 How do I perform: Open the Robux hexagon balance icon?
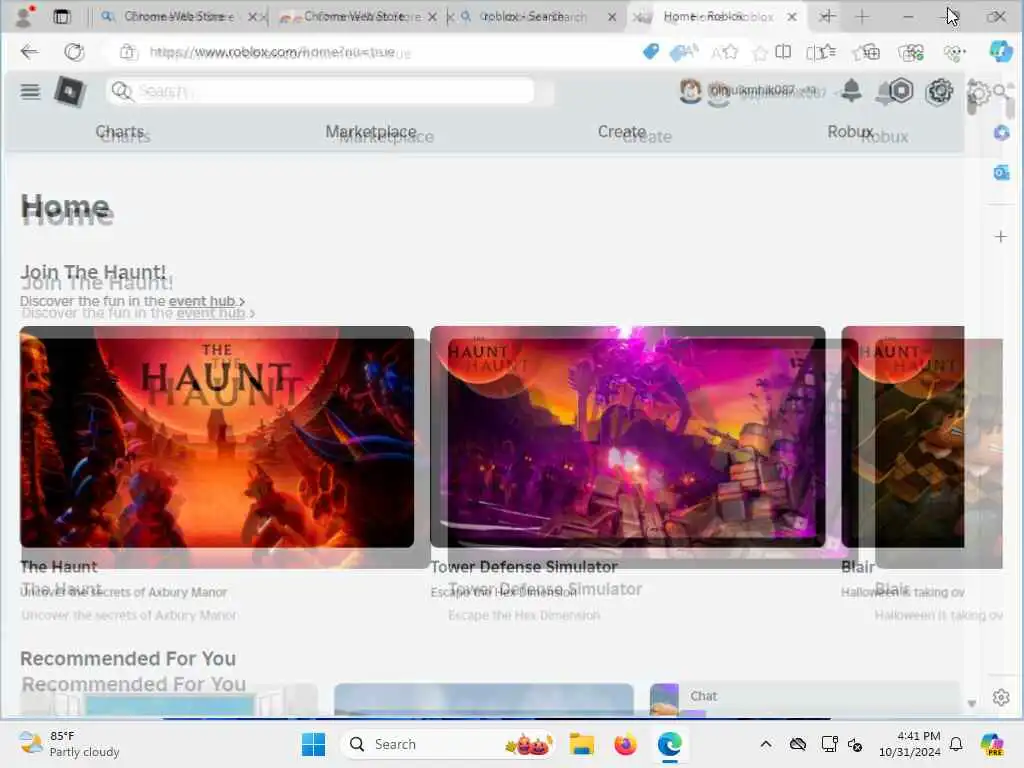tap(901, 91)
